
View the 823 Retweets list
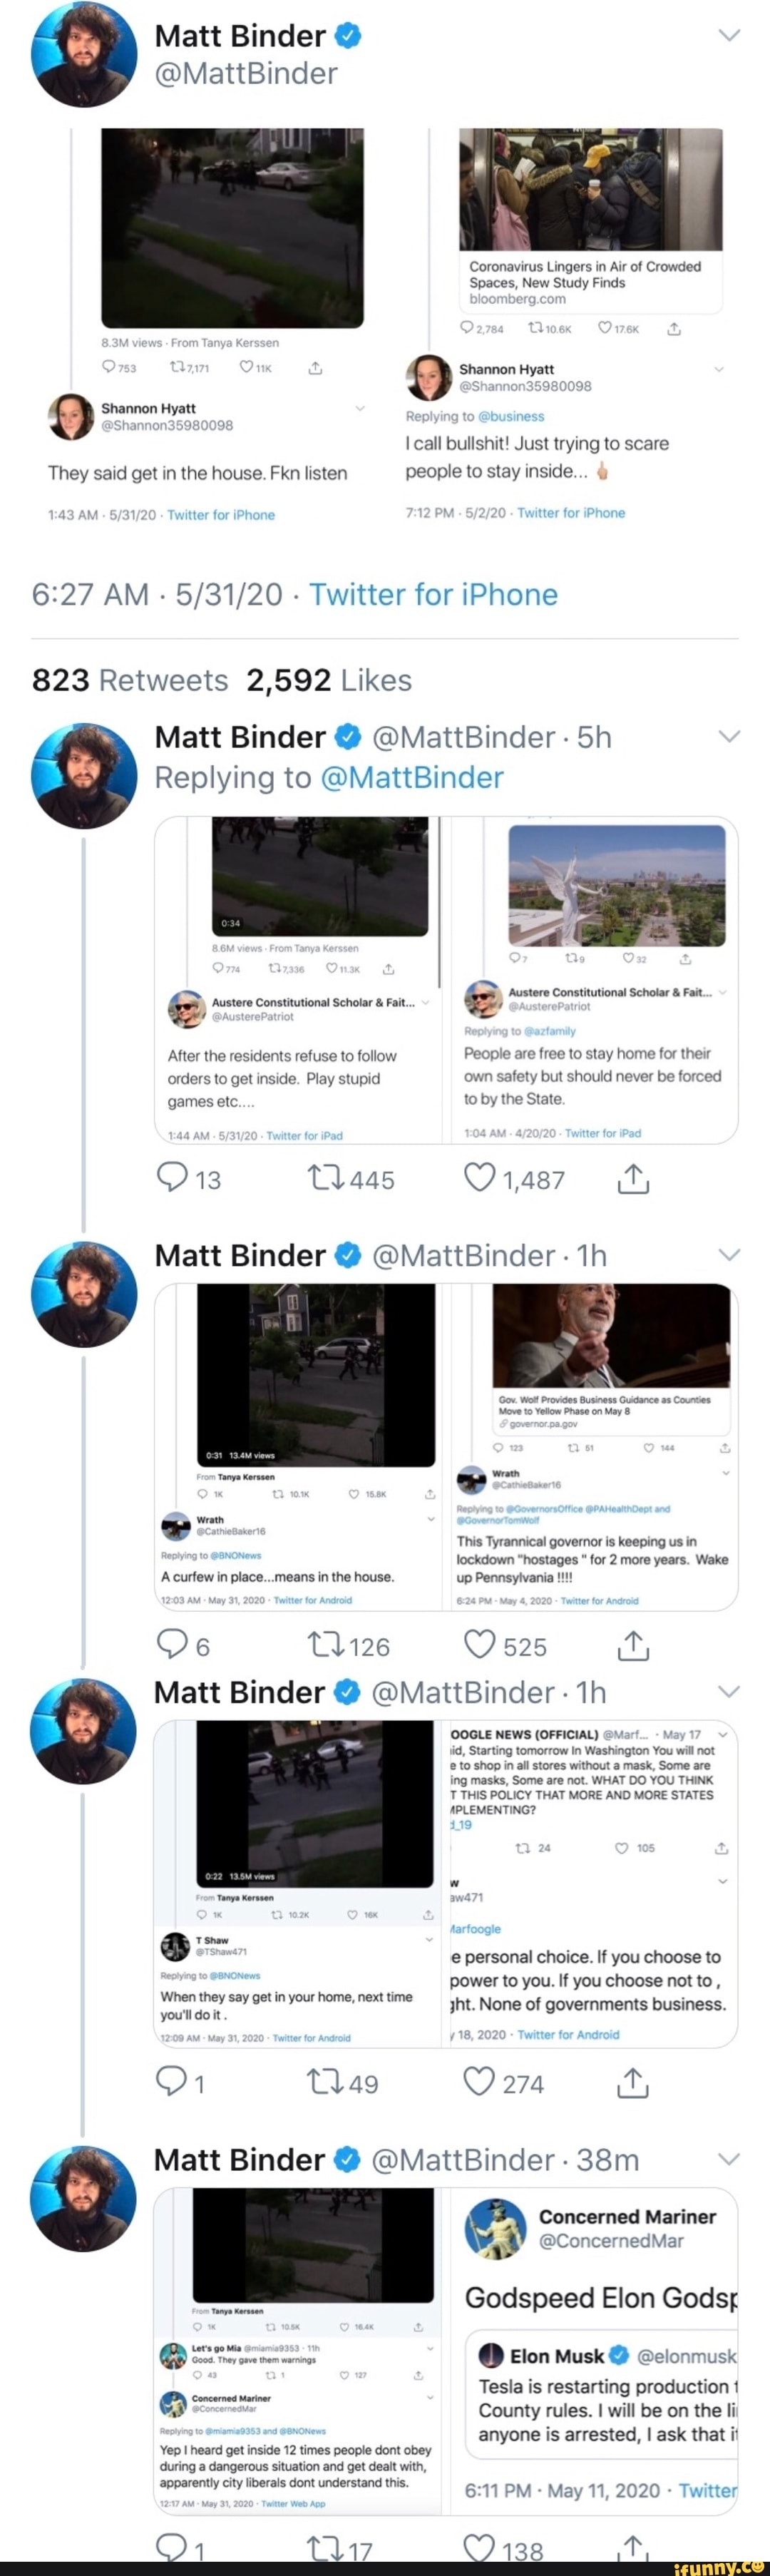click(x=130, y=680)
